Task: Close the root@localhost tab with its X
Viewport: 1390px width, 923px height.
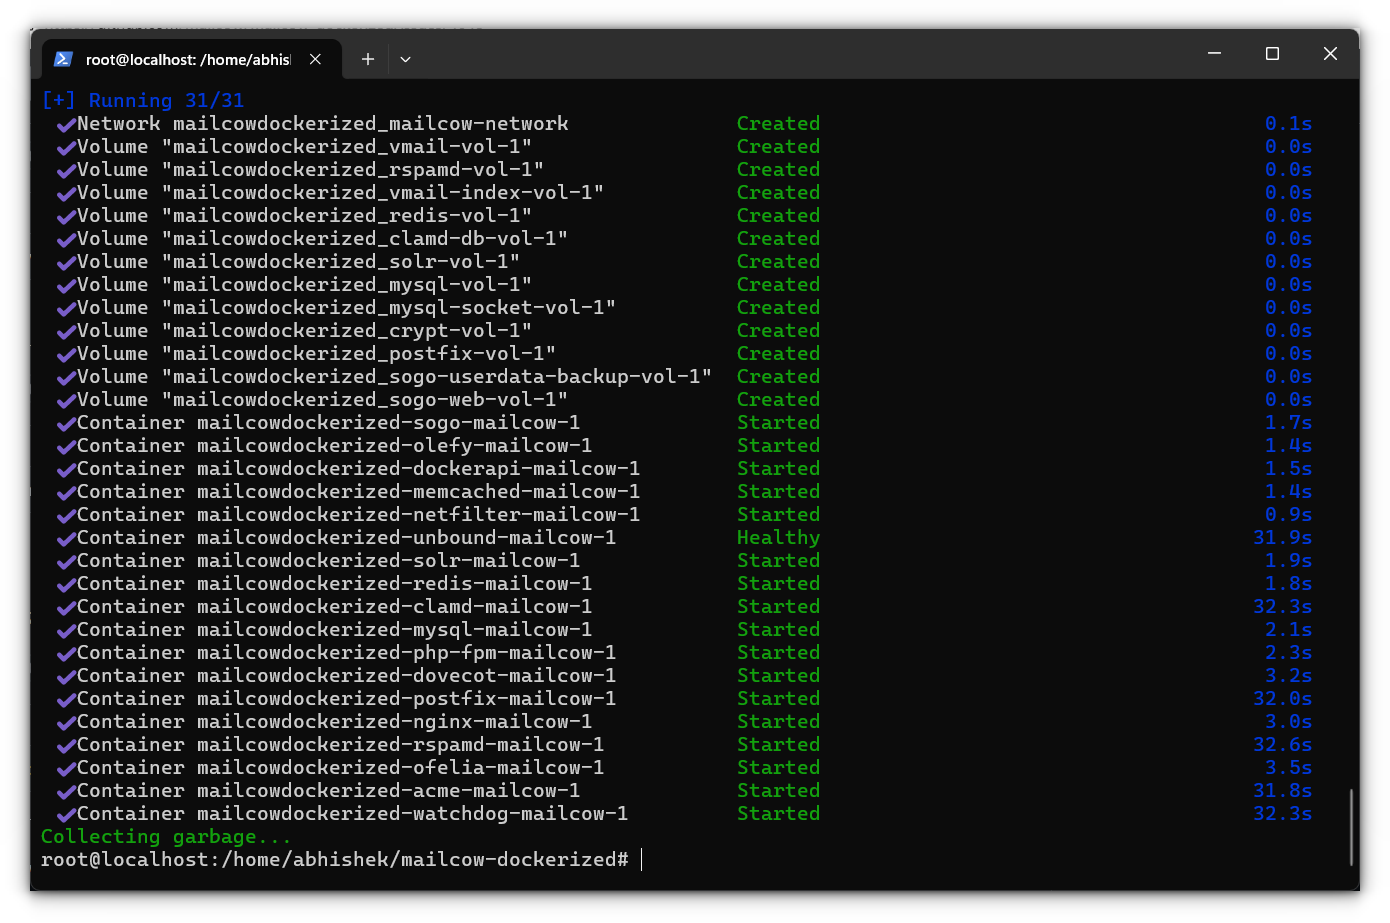Action: [315, 59]
